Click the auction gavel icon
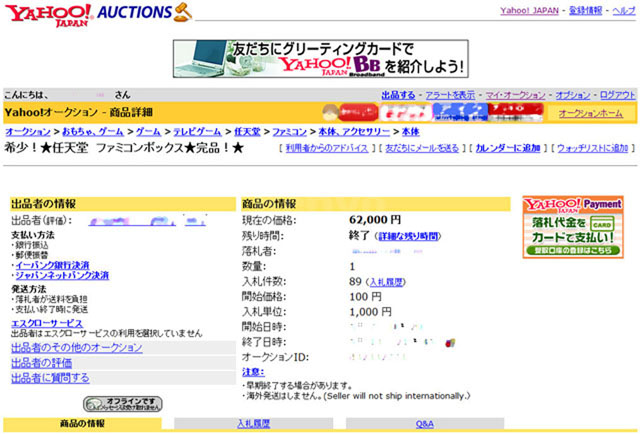 point(182,12)
